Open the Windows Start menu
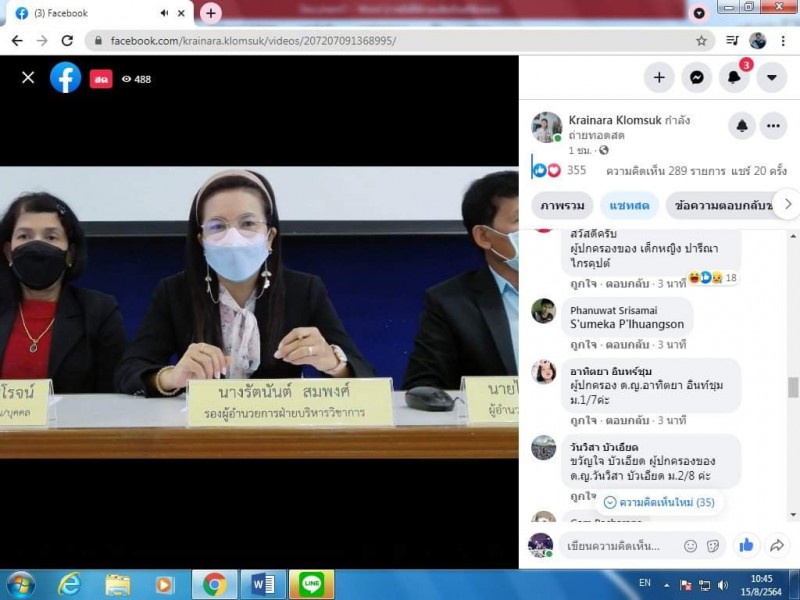This screenshot has height=600, width=800. coord(20,585)
